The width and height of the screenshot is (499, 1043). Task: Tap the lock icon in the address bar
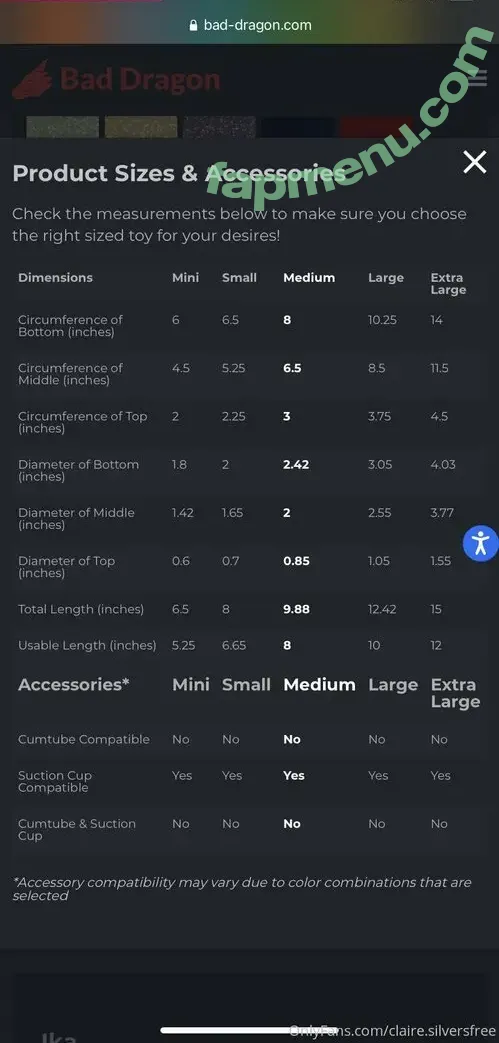[194, 25]
